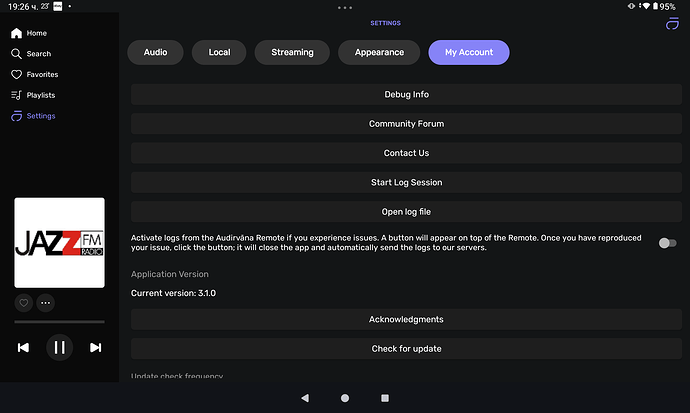This screenshot has width=690, height=413.
Task: Tap the Android home navigation button
Action: pos(345,398)
